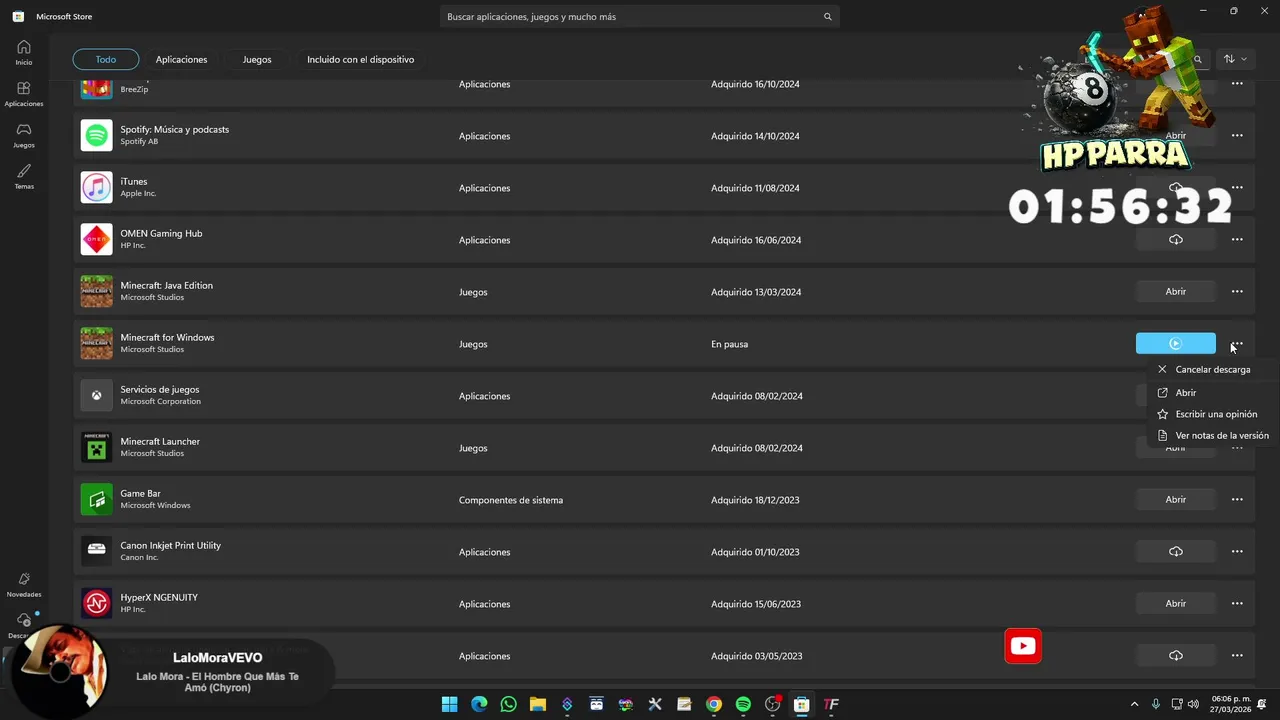Select the Juegos filter tab at the top
This screenshot has height=720, width=1280.
[257, 60]
